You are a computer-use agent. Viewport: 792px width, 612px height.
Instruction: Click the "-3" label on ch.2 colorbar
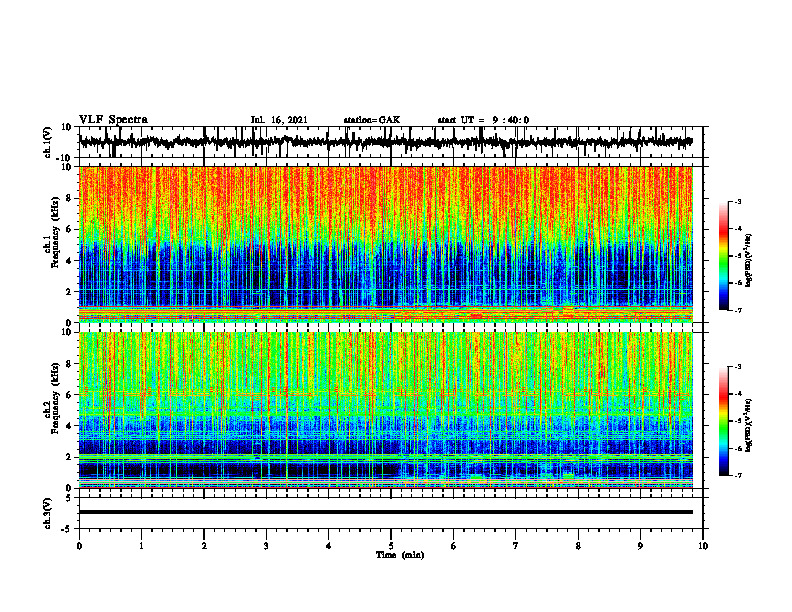coord(737,367)
